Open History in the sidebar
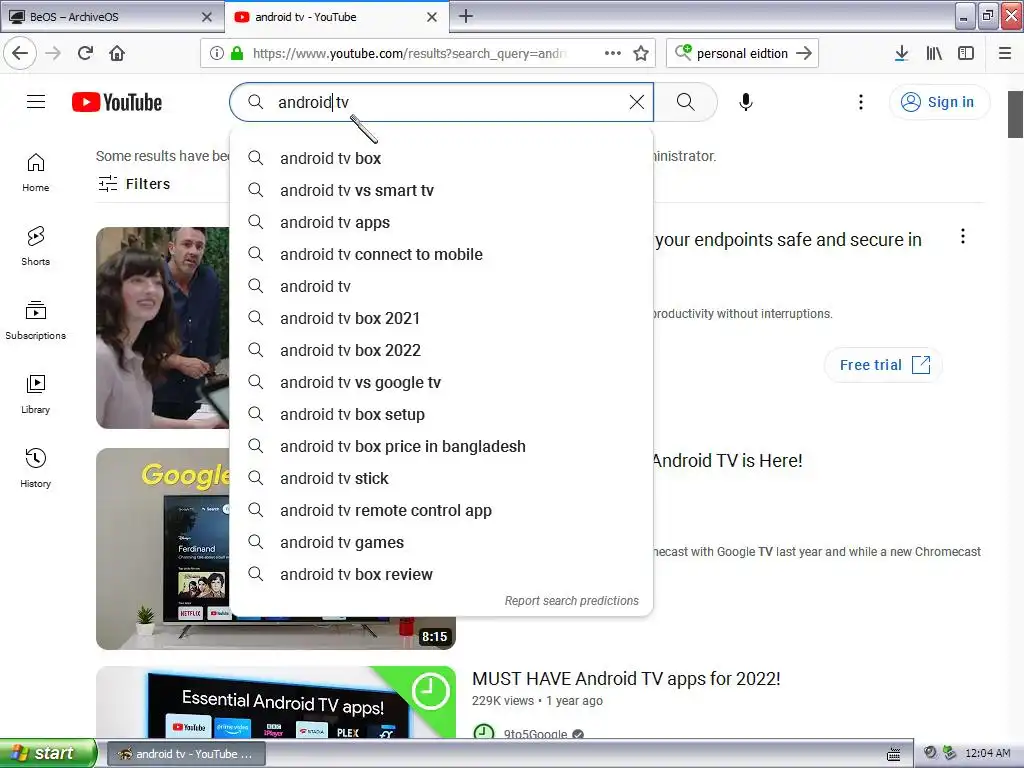The image size is (1024, 768). (35, 468)
